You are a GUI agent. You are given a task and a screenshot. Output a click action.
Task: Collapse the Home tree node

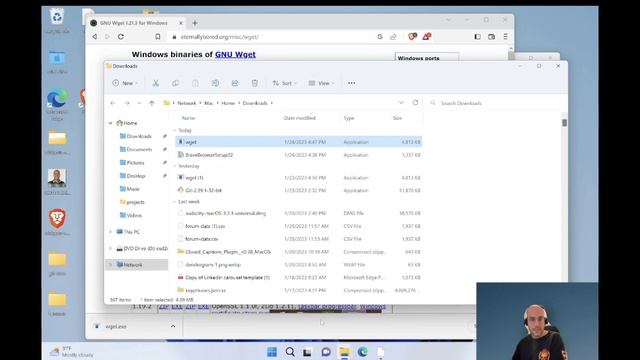111,123
